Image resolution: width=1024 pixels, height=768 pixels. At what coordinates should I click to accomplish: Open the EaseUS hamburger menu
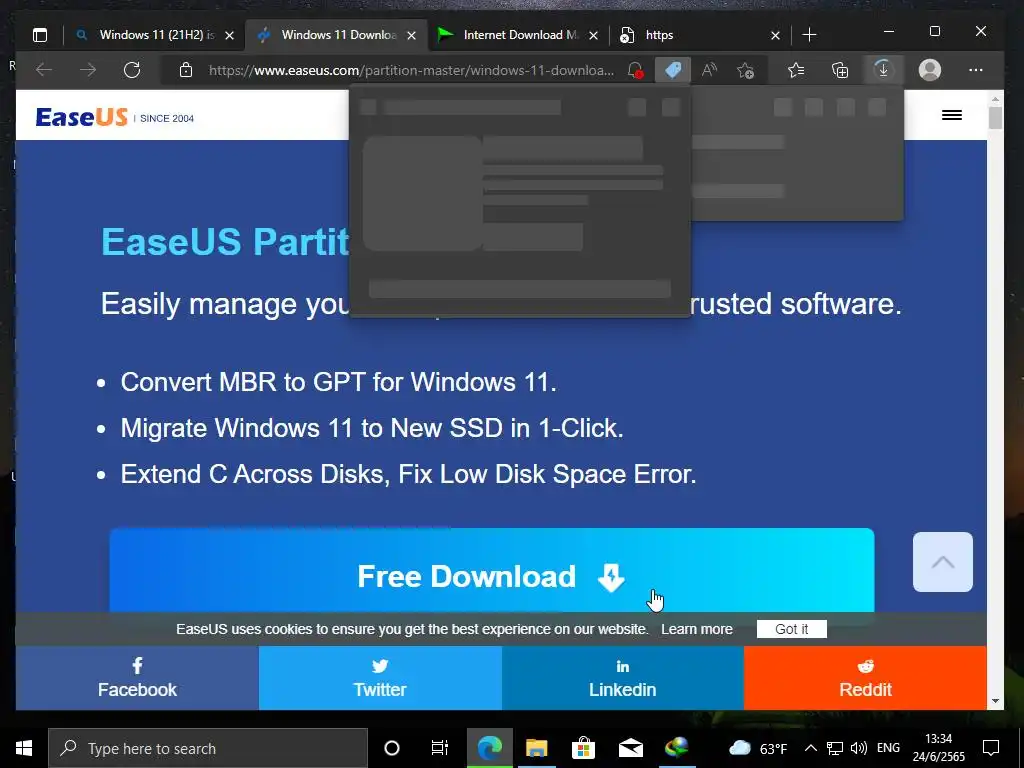click(952, 115)
